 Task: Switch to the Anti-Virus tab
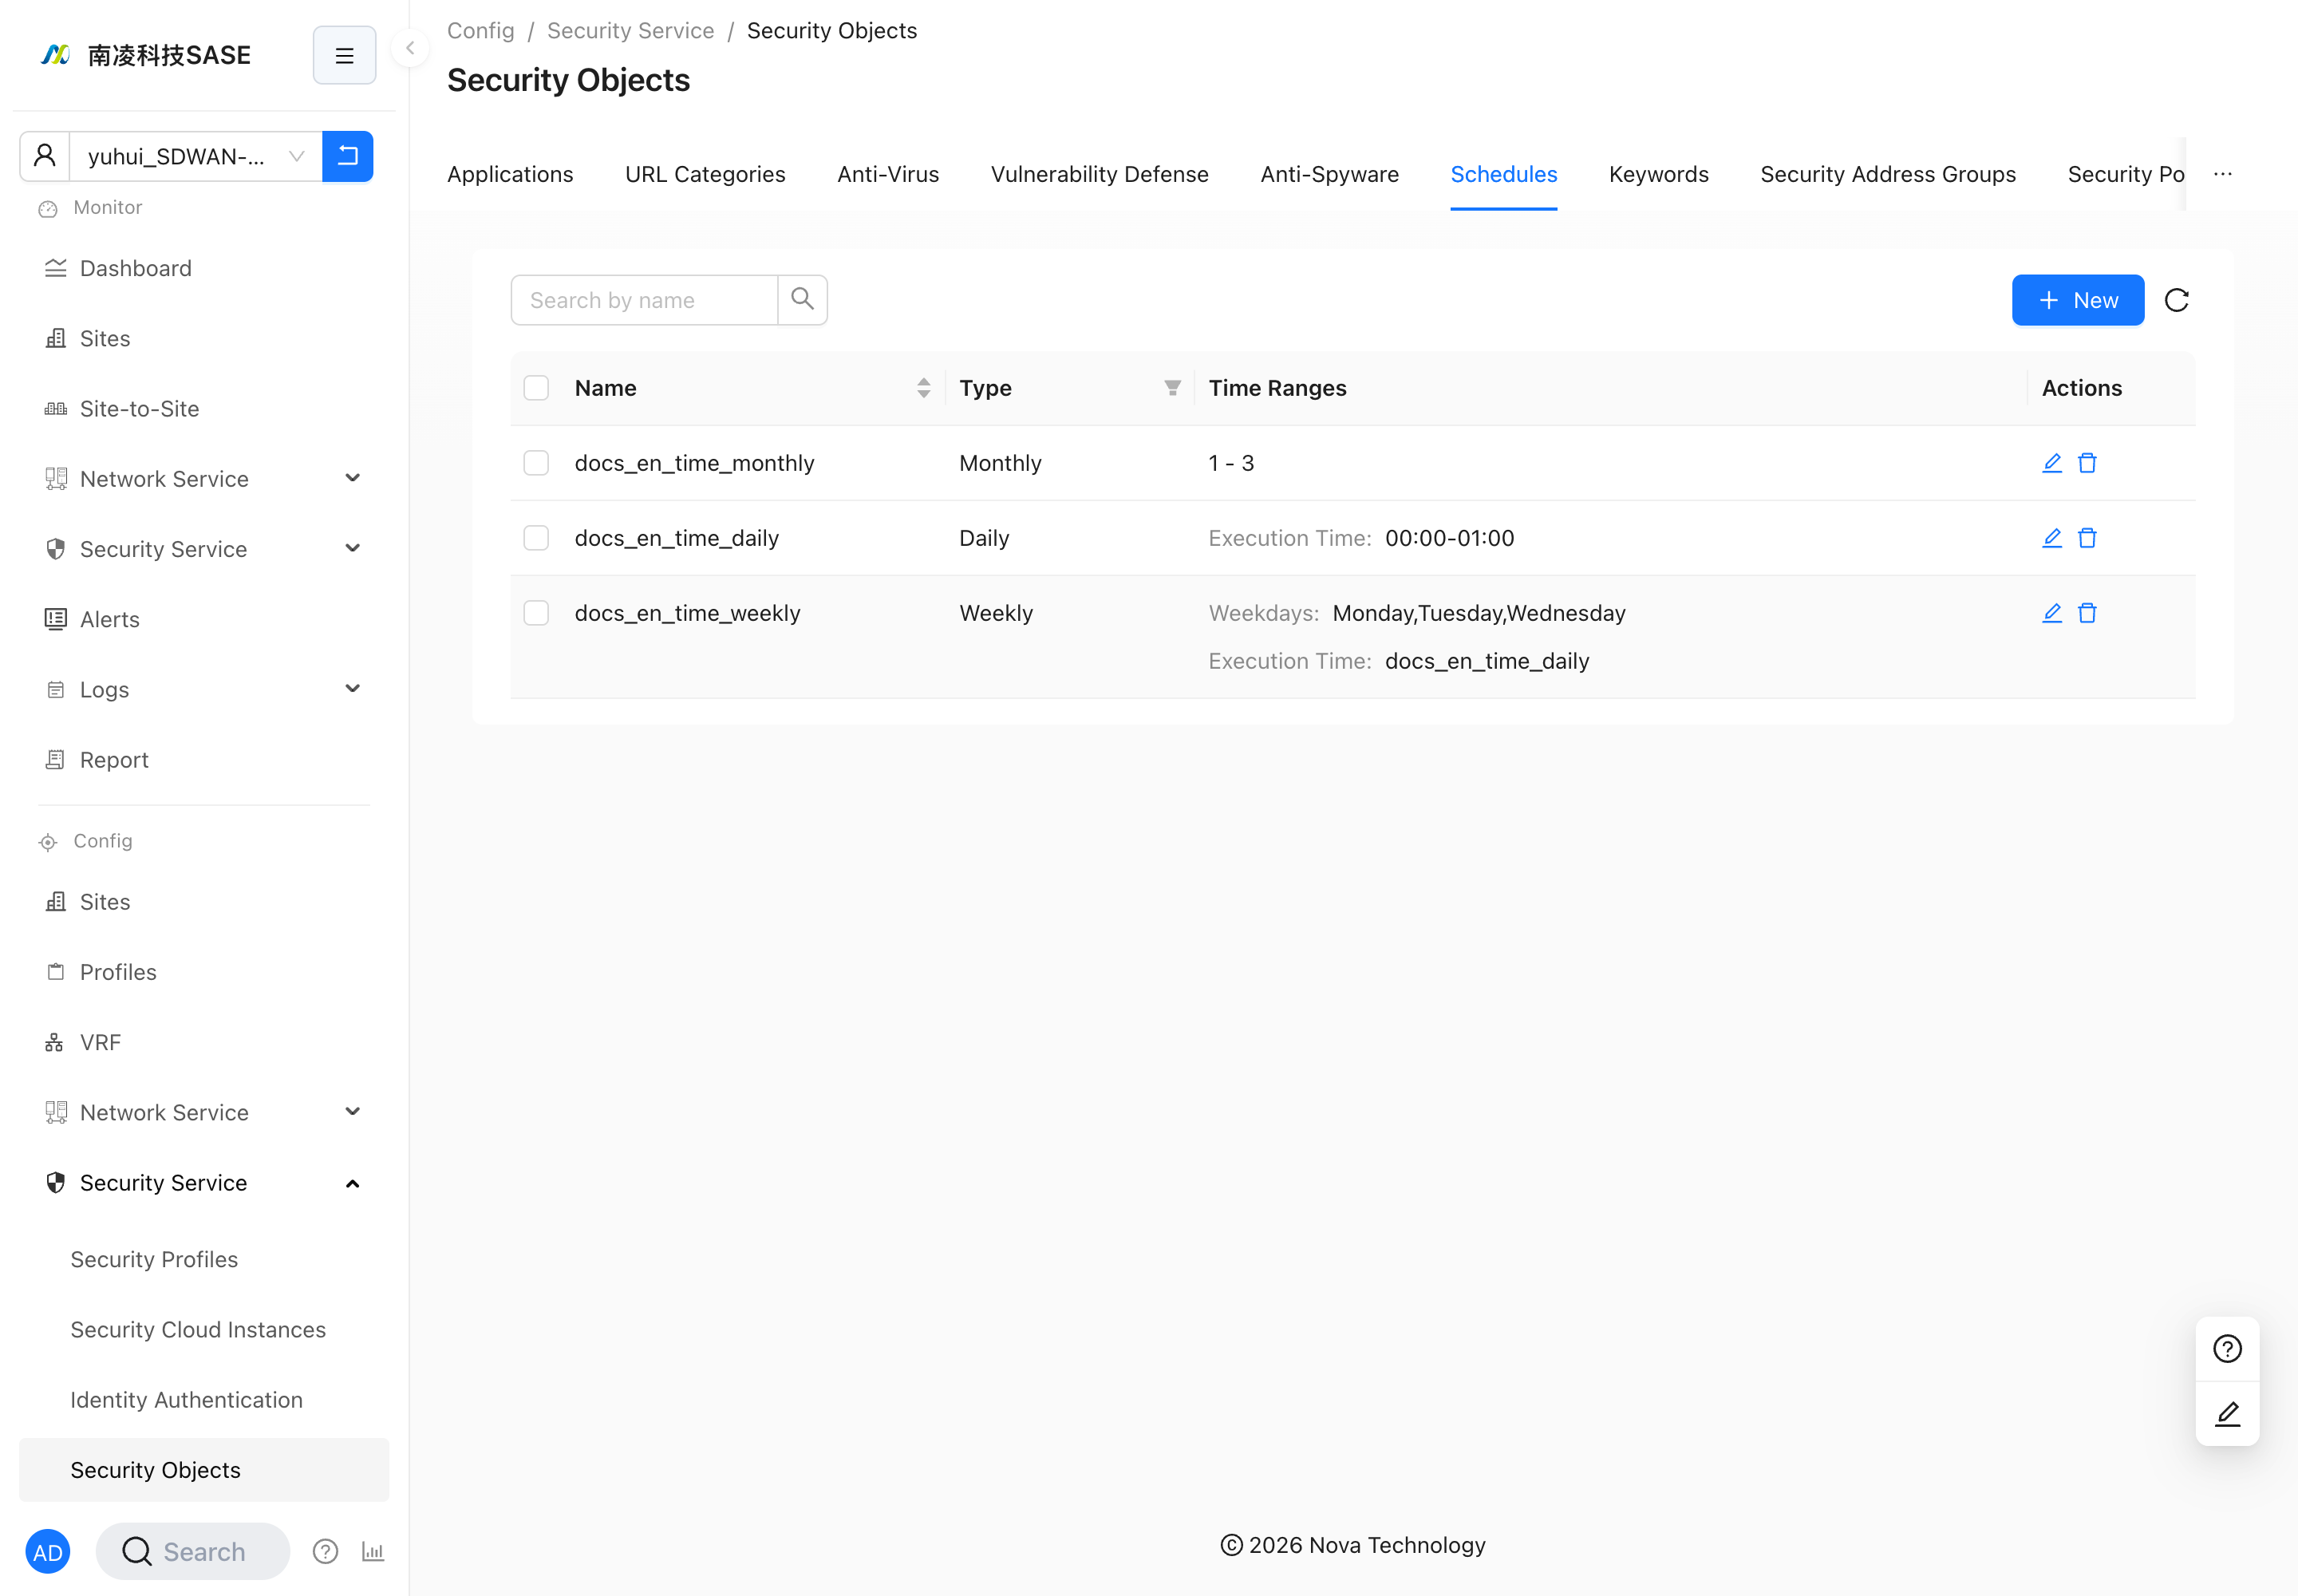[888, 174]
